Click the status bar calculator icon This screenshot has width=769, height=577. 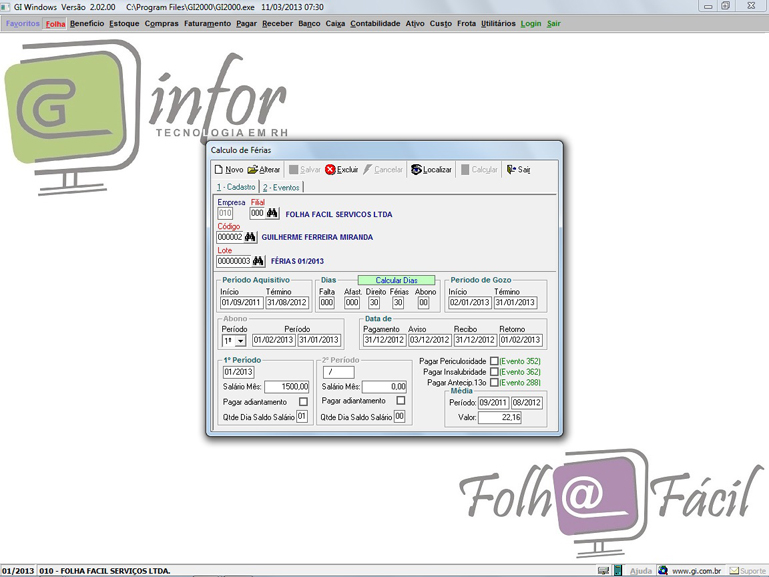pyautogui.click(x=618, y=571)
